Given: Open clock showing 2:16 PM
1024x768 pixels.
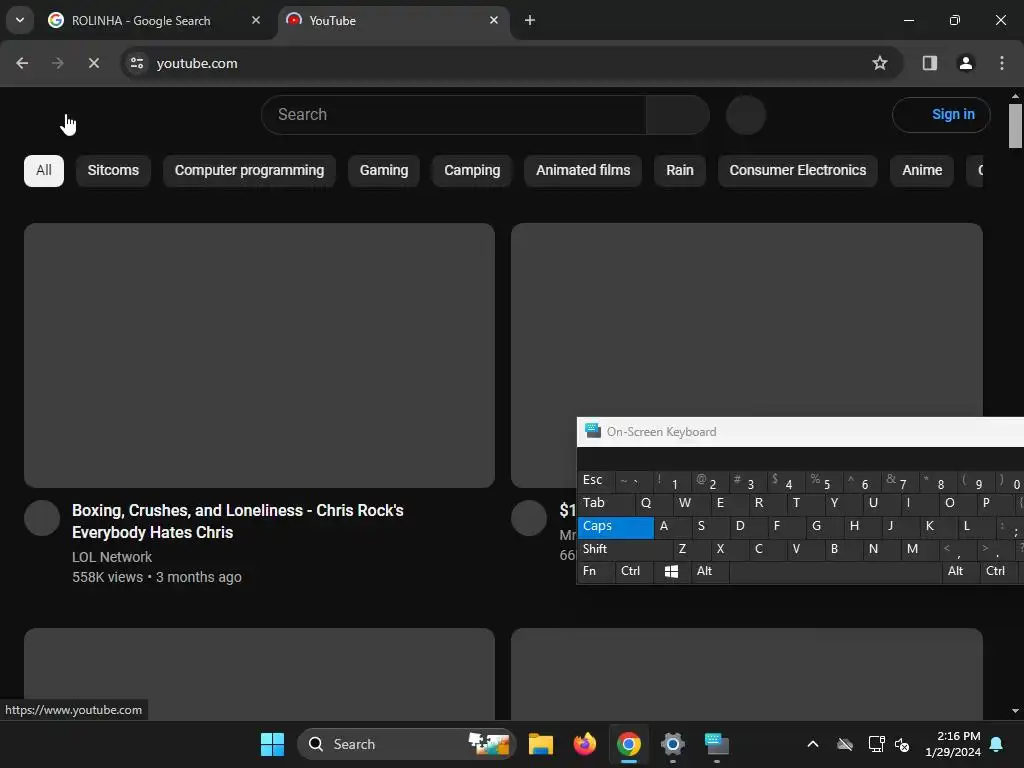Looking at the screenshot, I should point(953,744).
